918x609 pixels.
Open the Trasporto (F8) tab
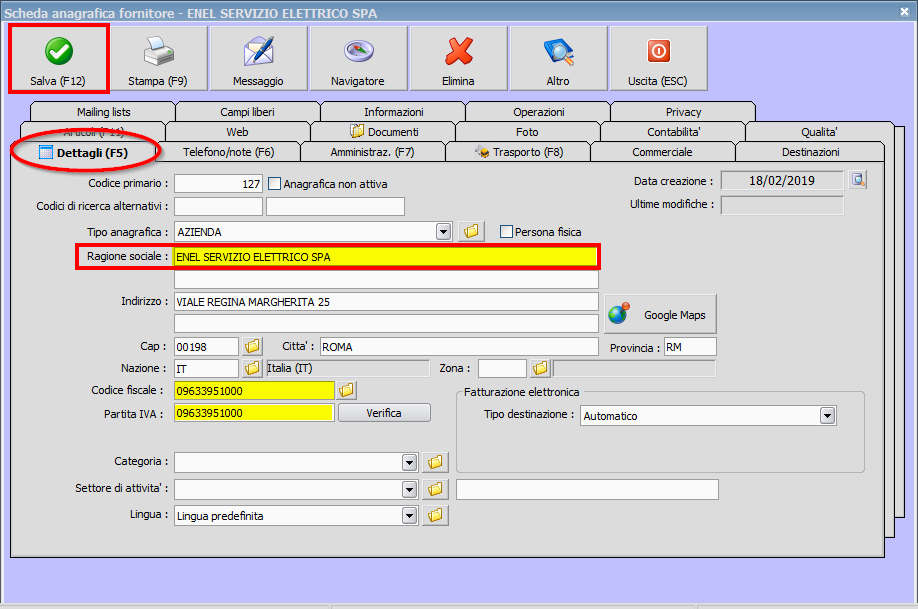[x=519, y=152]
